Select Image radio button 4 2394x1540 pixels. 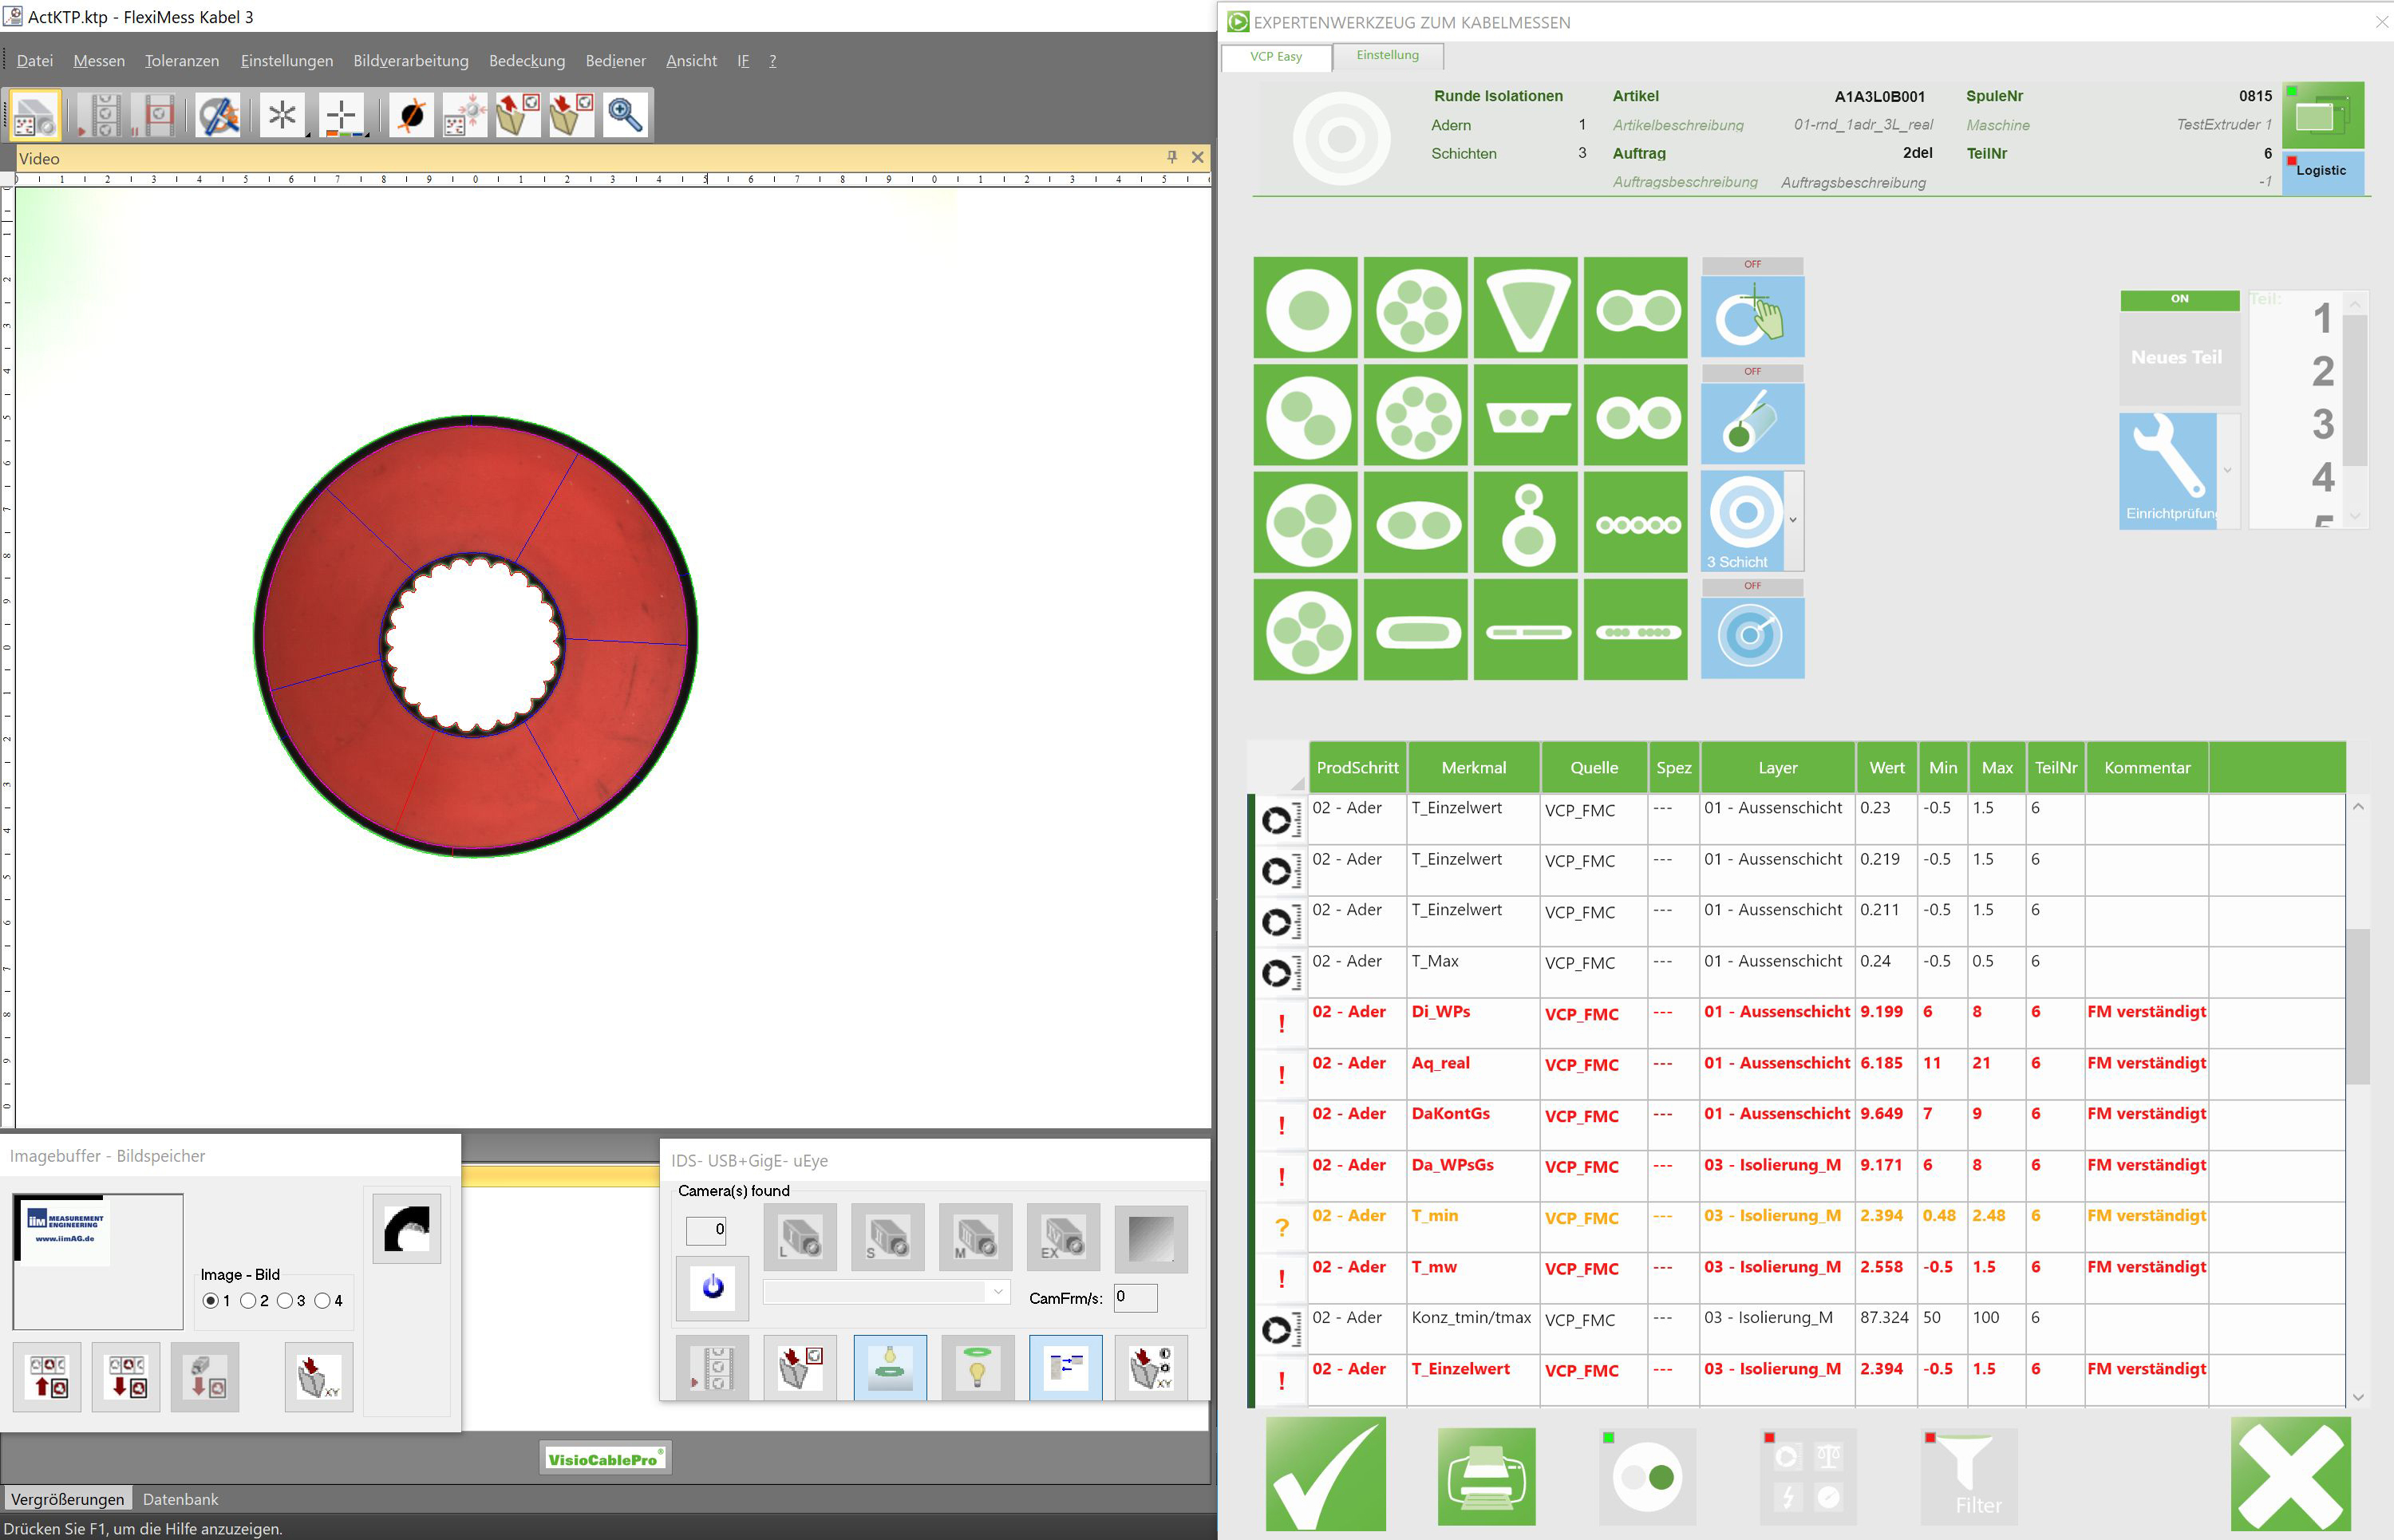click(x=323, y=1301)
